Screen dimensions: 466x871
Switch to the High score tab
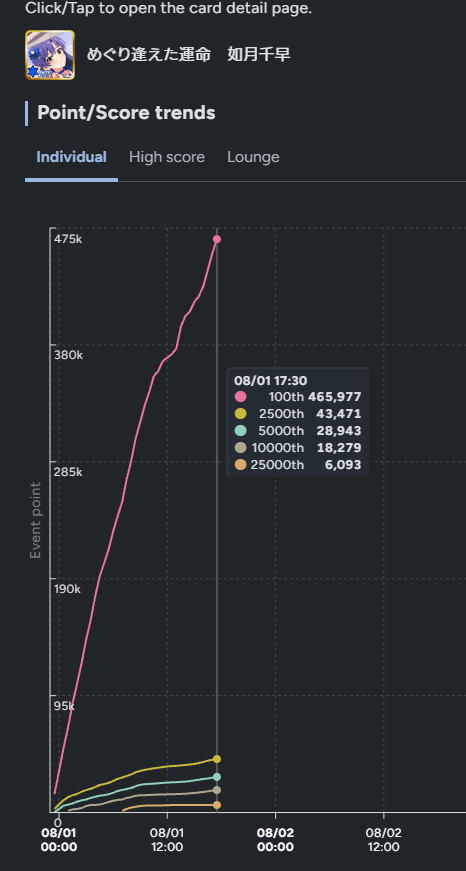pyautogui.click(x=167, y=157)
